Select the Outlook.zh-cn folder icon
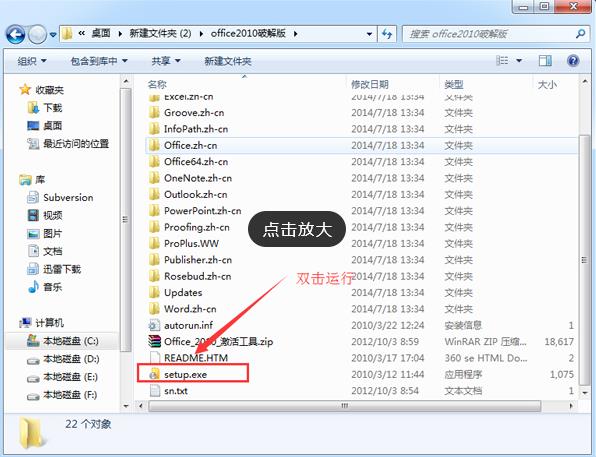The width and height of the screenshot is (596, 457). point(154,194)
